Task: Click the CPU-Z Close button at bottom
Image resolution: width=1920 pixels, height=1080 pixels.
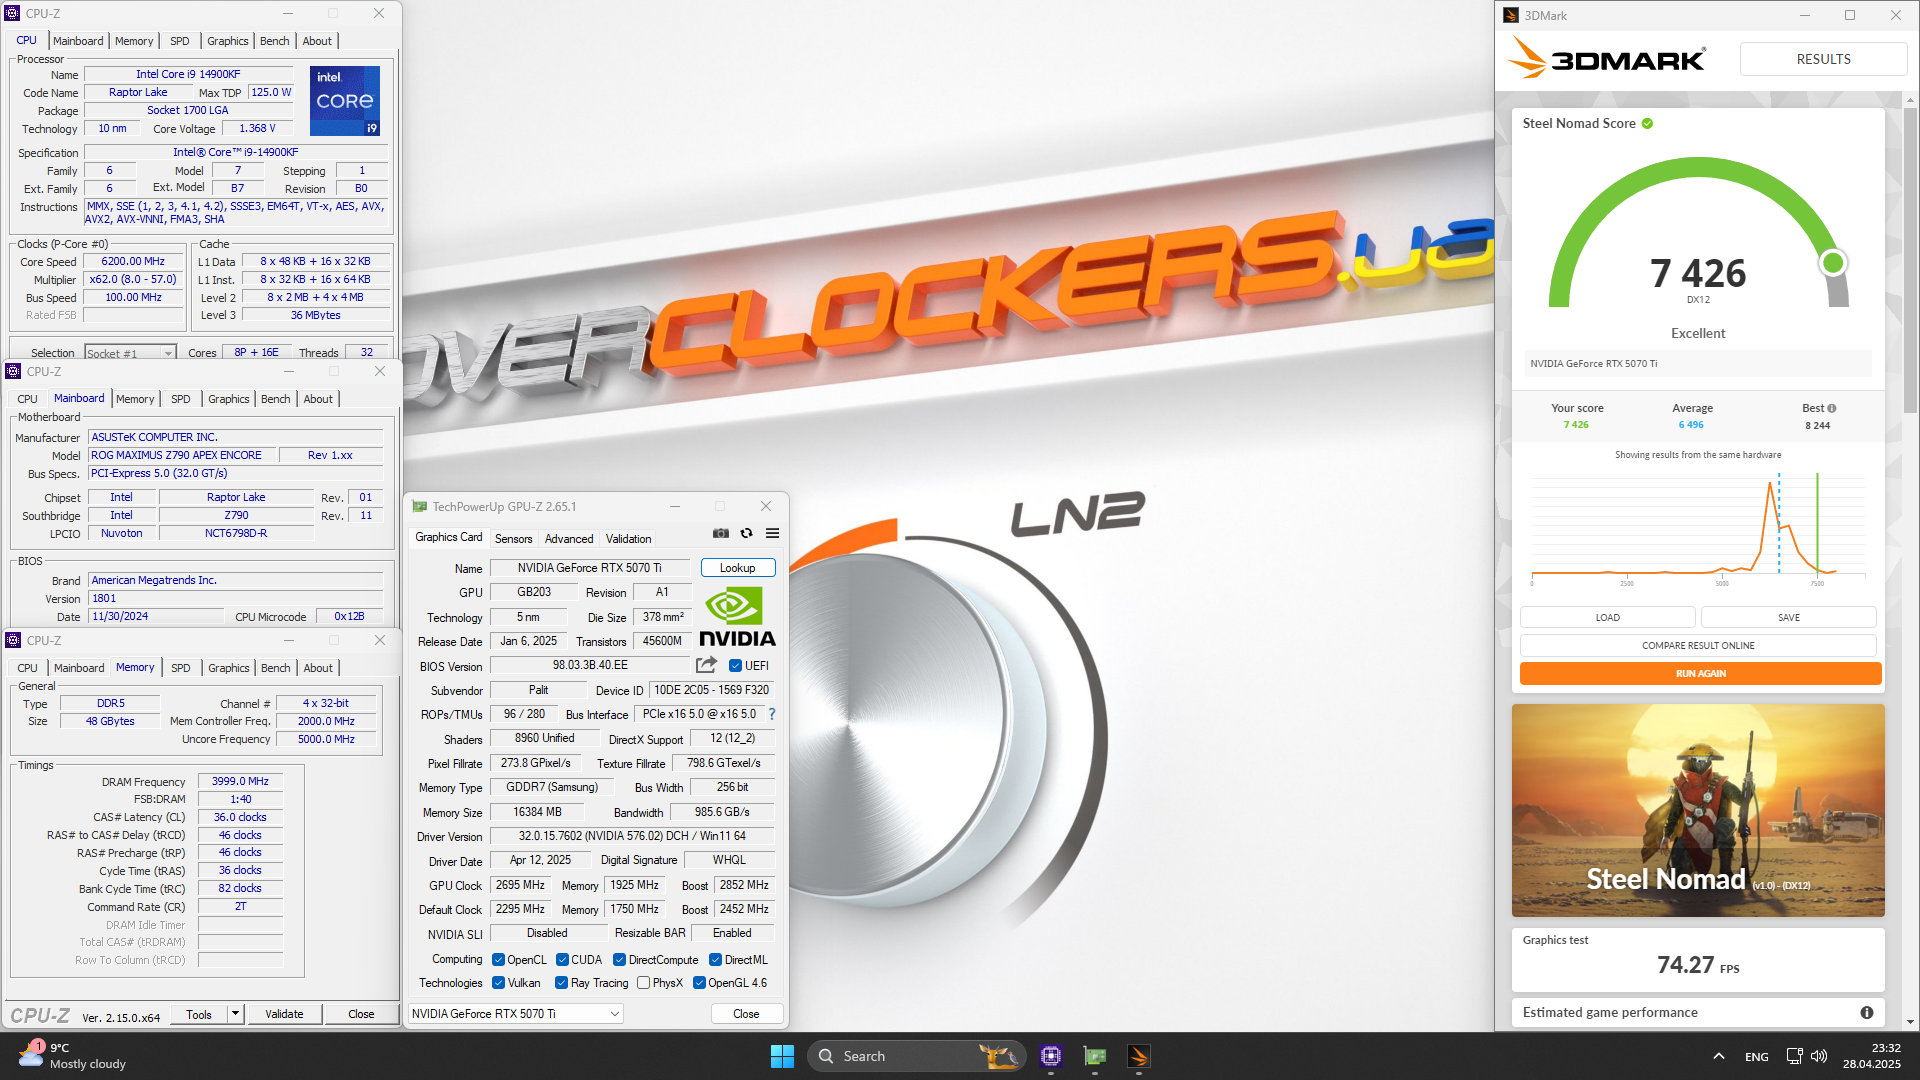Action: 361,1014
